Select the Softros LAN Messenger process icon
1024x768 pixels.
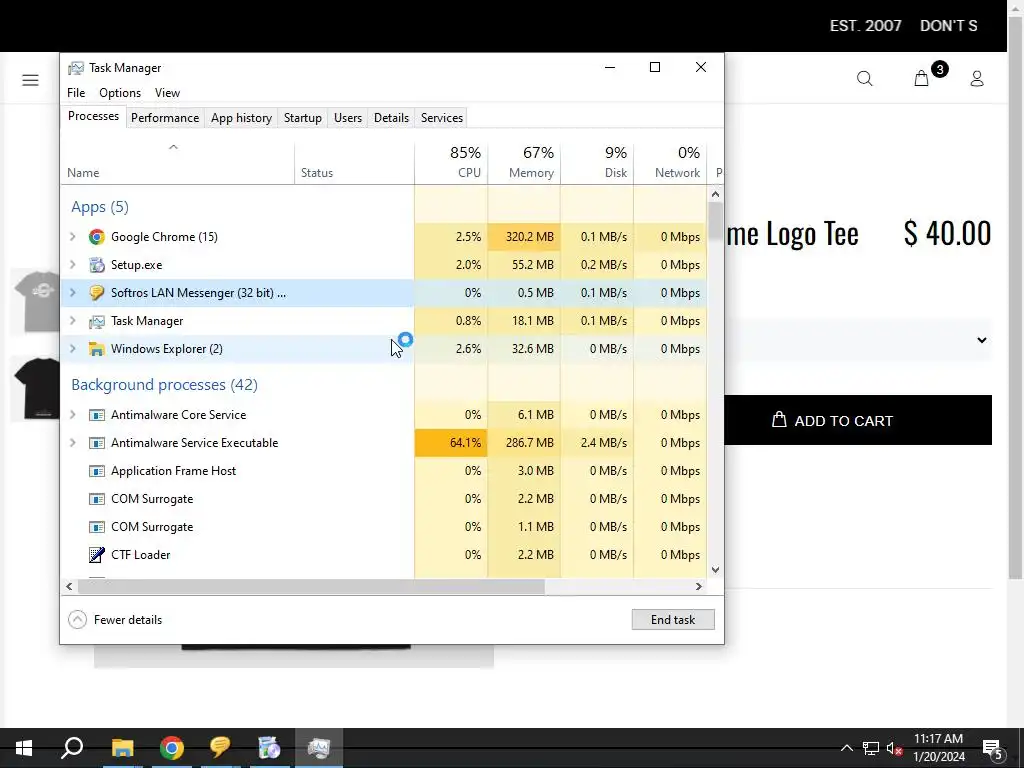click(97, 293)
